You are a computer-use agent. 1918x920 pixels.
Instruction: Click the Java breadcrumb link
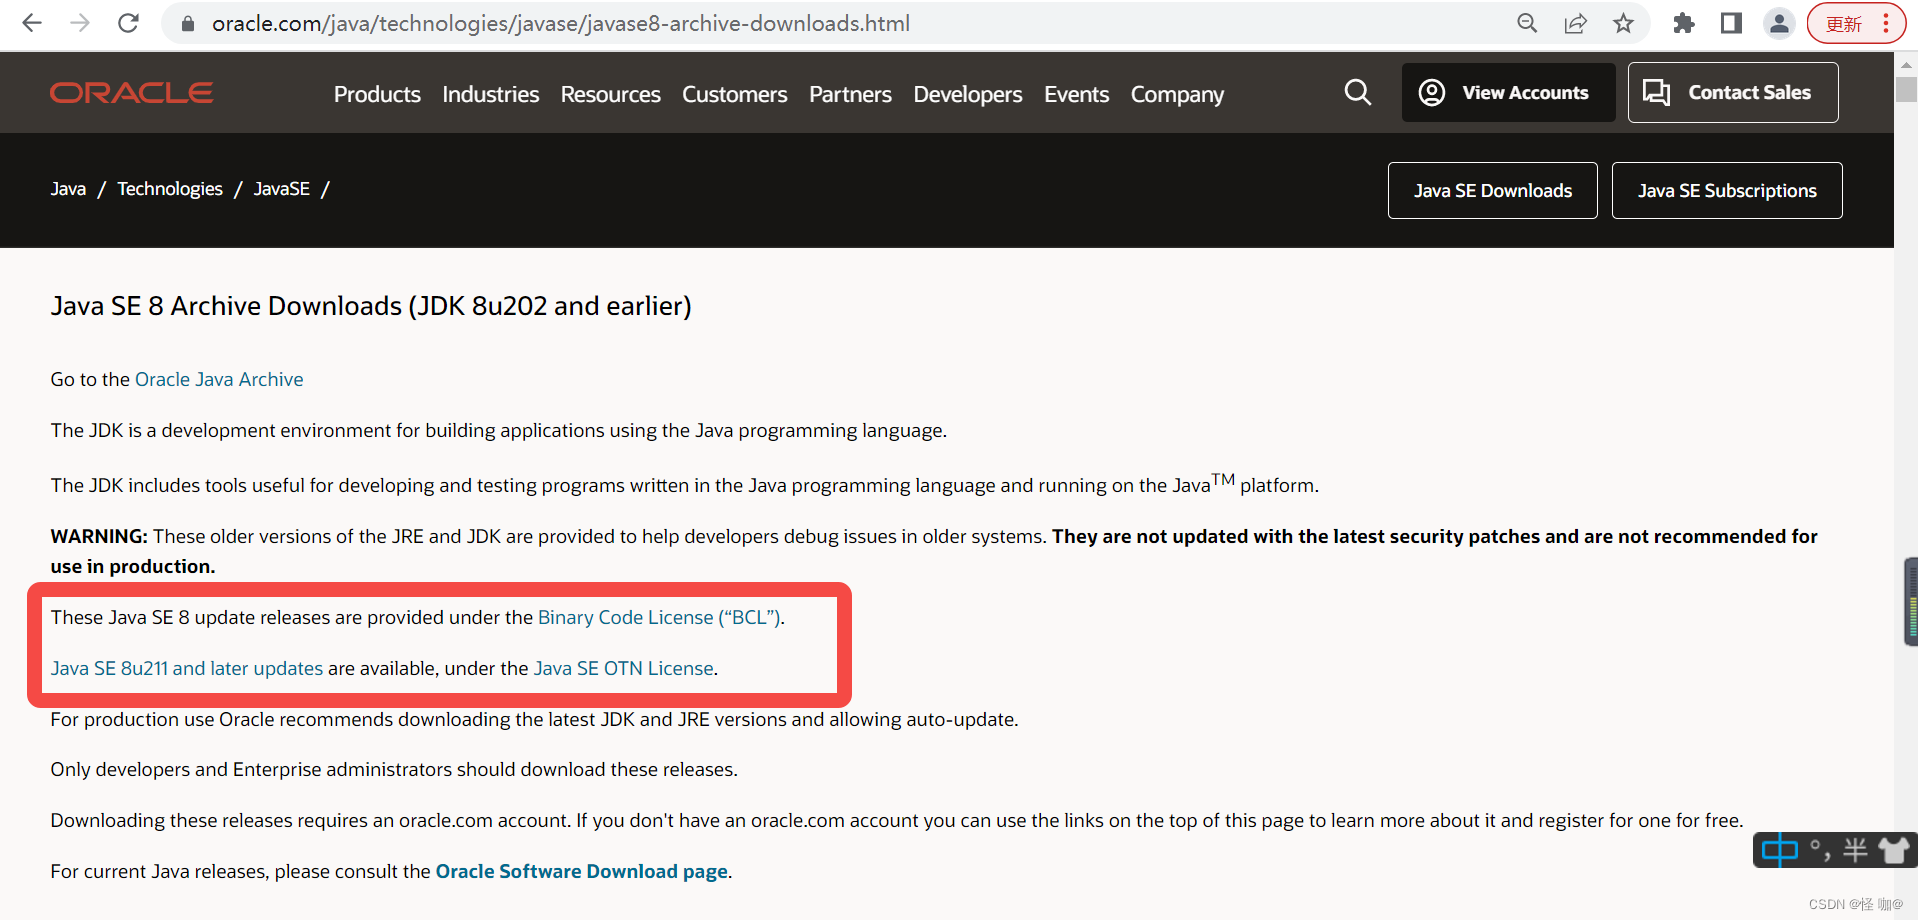point(68,189)
